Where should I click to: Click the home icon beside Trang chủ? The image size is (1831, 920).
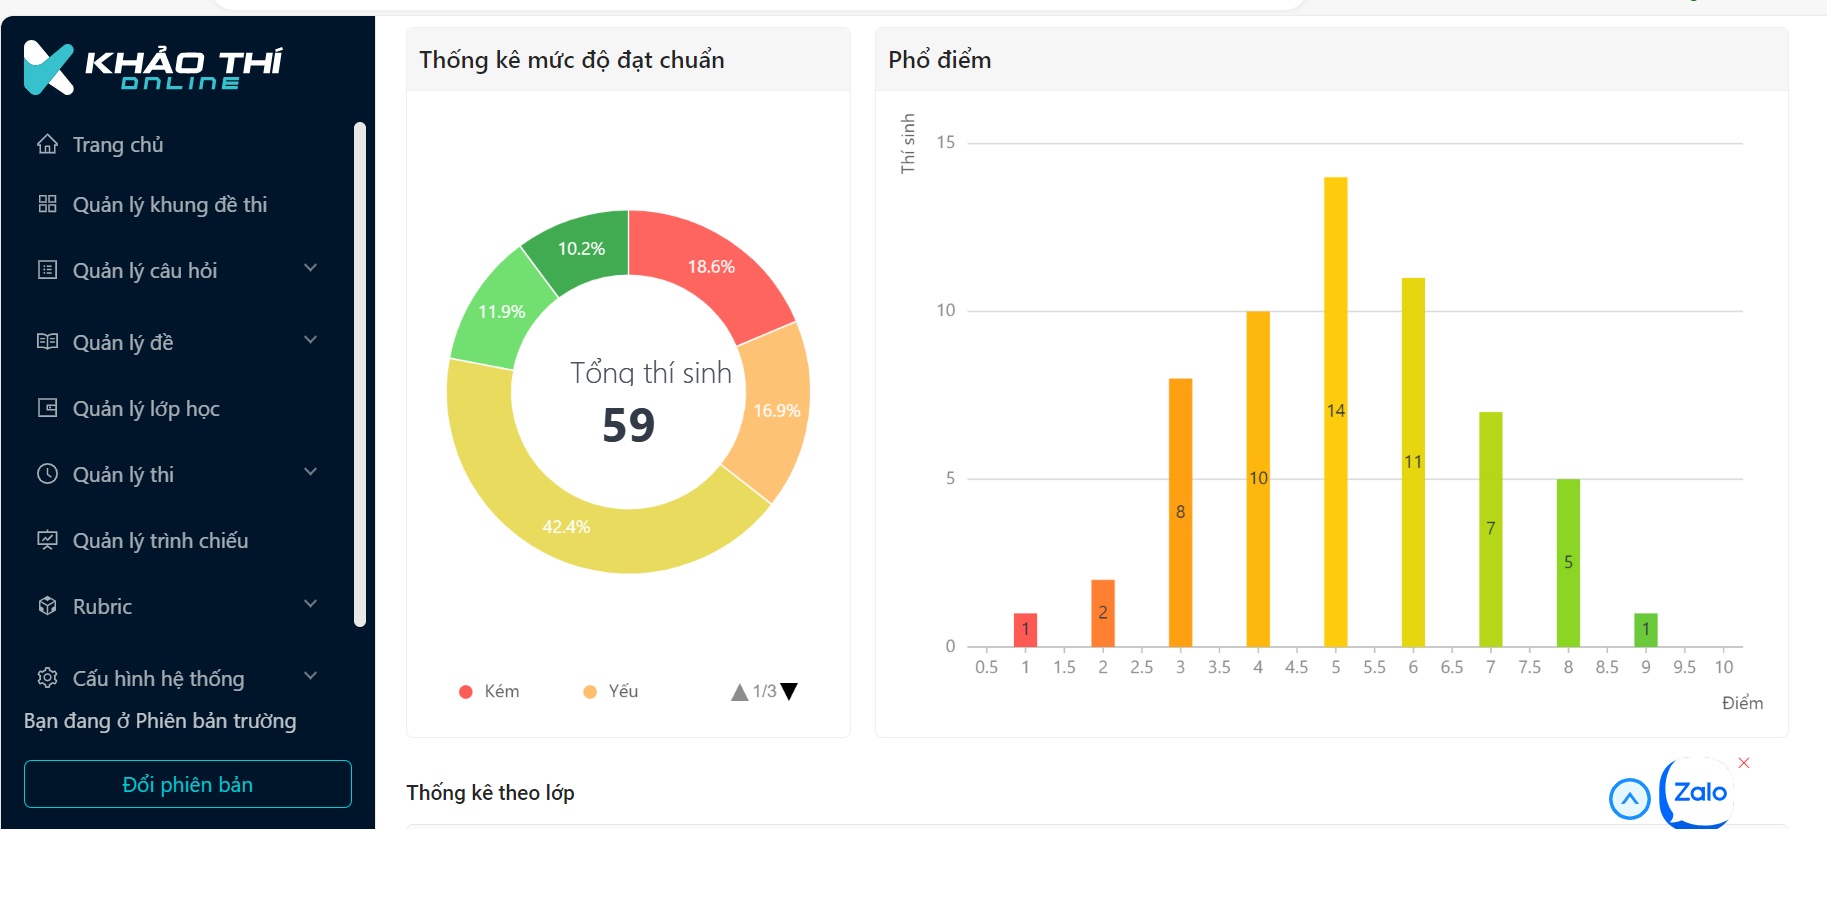point(47,144)
